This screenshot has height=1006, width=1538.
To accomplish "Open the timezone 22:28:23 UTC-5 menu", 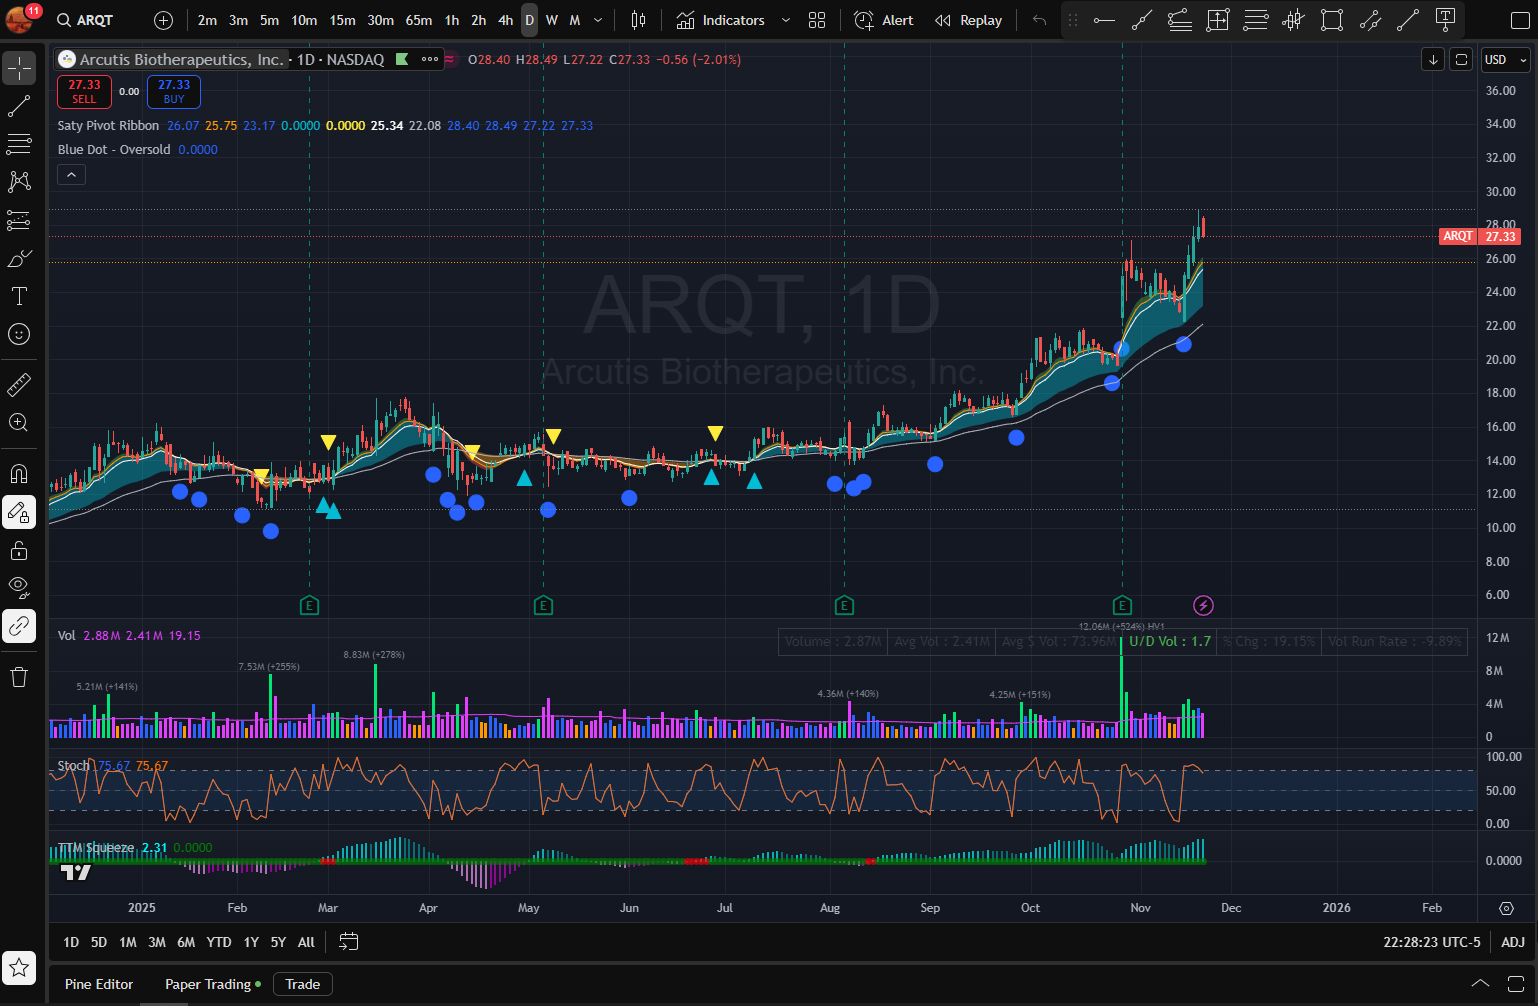I will point(1432,942).
